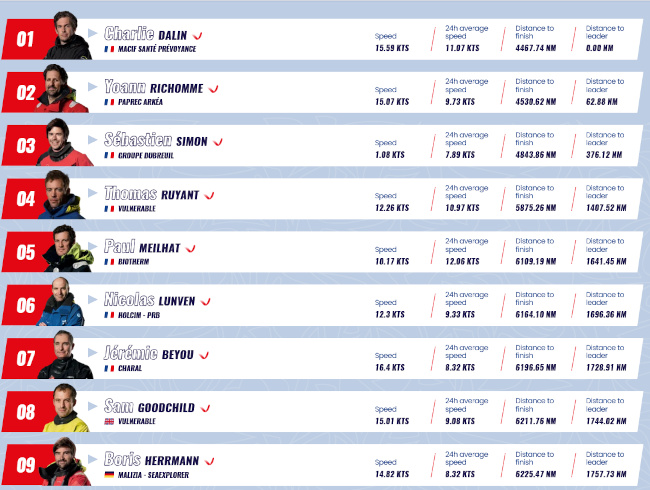Open the Paprec Arkéa boat name
The image size is (650, 490).
[x=140, y=102]
